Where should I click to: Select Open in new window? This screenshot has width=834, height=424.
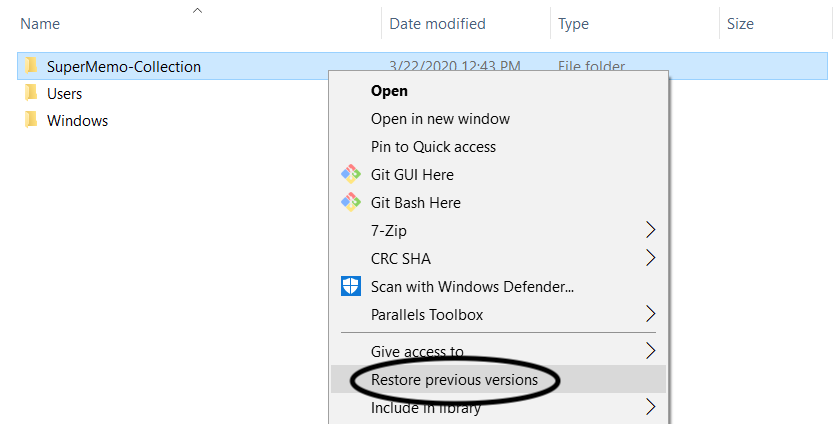point(440,119)
